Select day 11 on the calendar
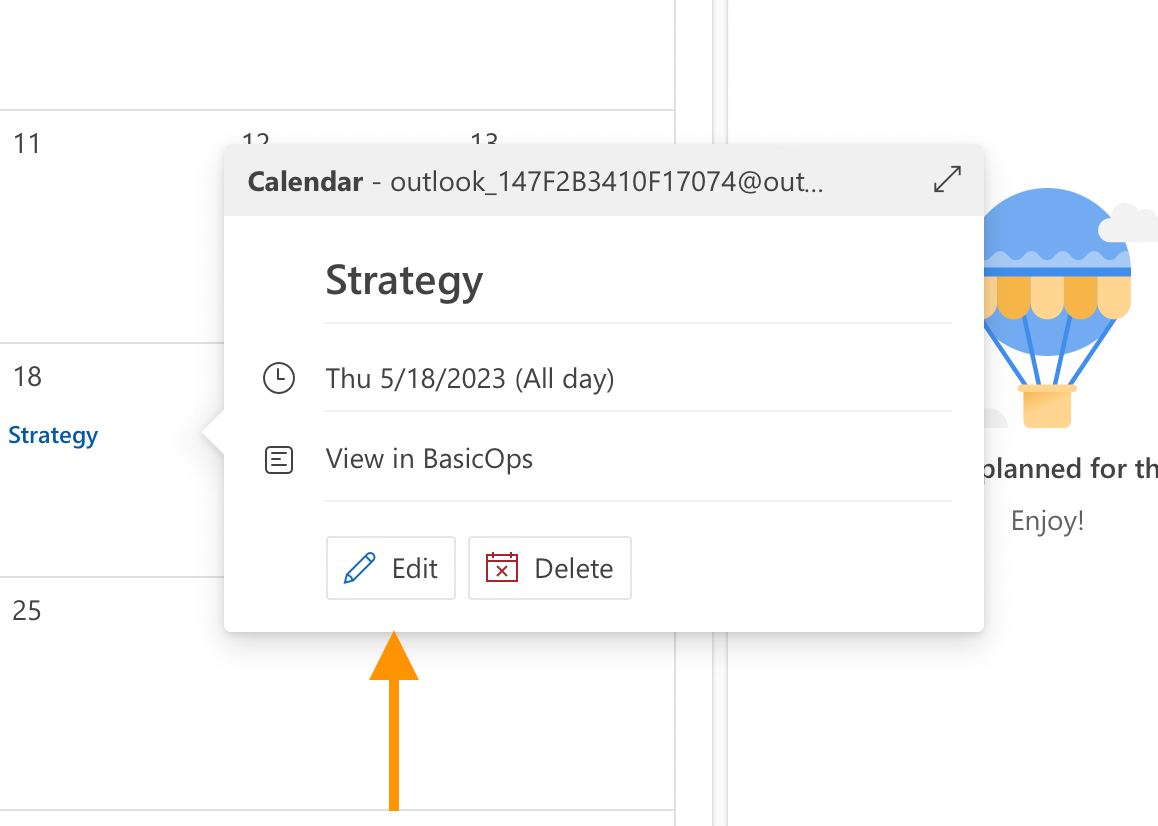1158x826 pixels. 28,143
